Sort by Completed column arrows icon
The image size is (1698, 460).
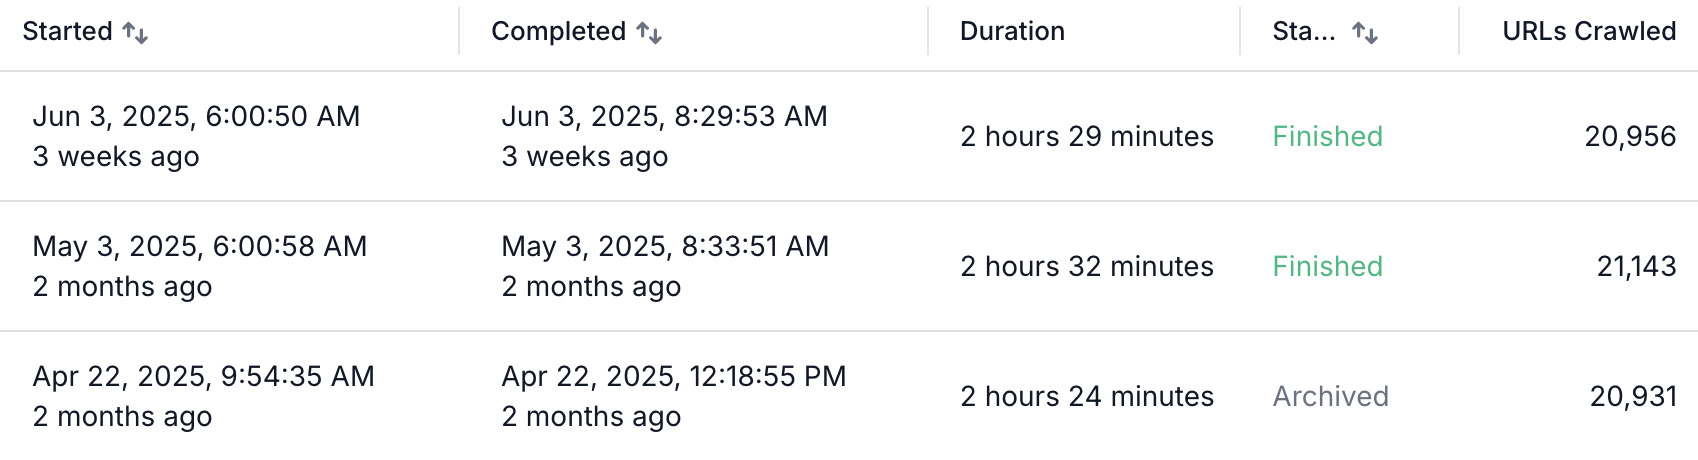(649, 33)
